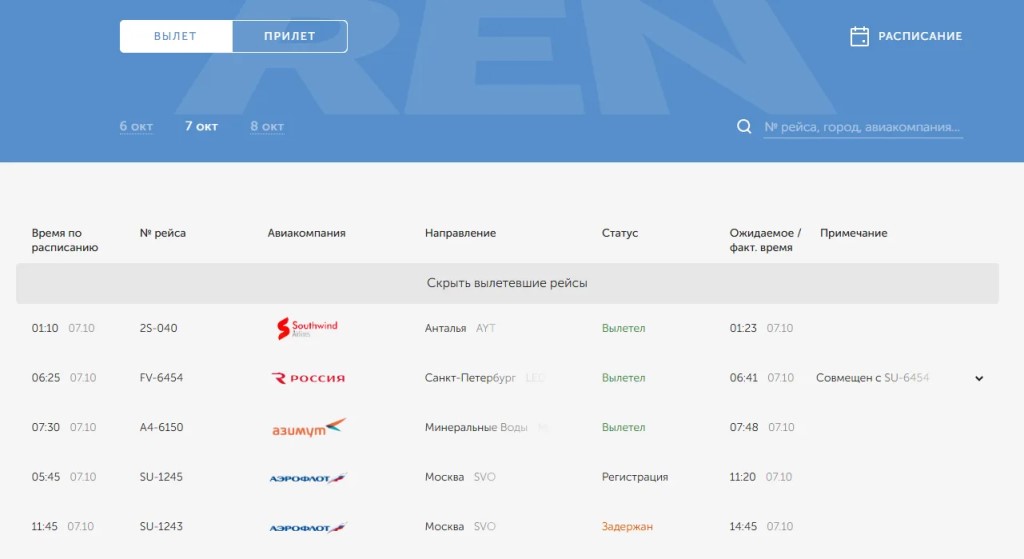The width and height of the screenshot is (1024, 559).
Task: Select flight number A4-6150
Action: coord(161,427)
